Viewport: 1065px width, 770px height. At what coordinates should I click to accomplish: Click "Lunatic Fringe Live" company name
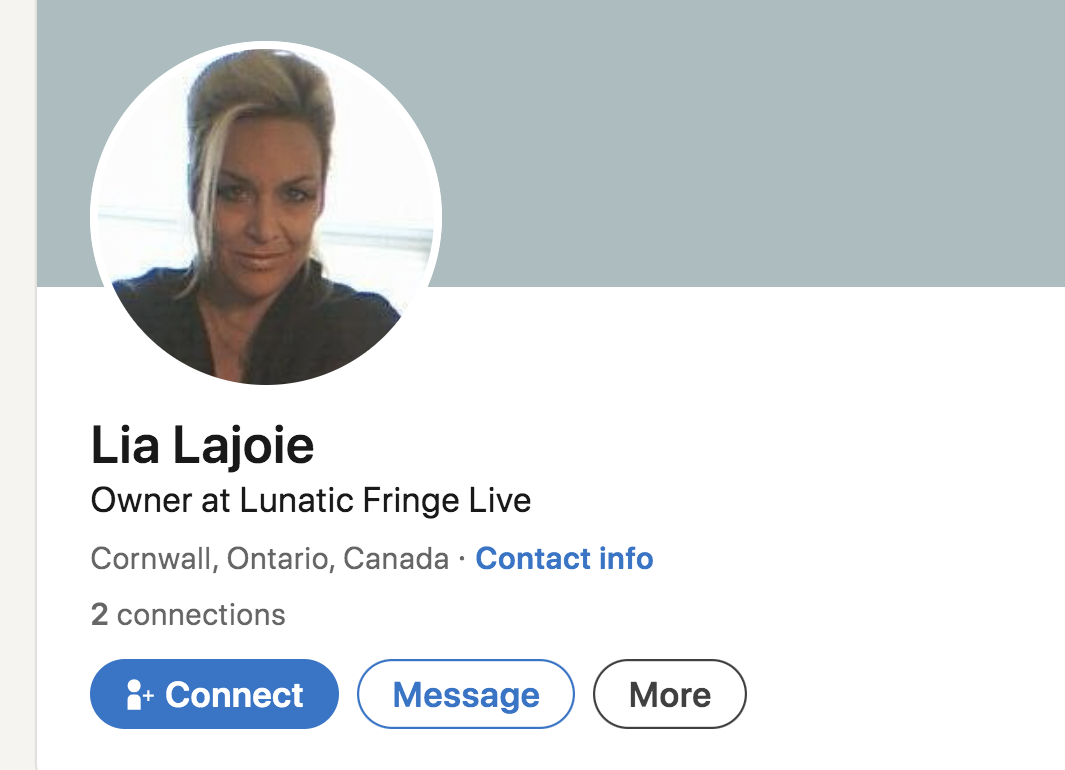(385, 499)
